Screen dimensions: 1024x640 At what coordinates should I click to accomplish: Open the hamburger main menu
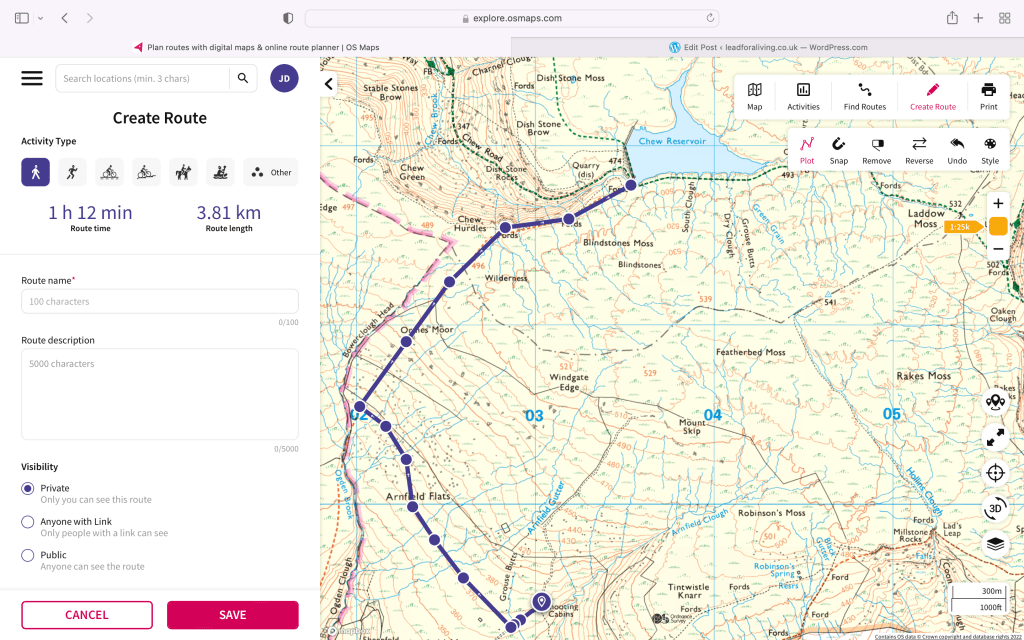coord(32,78)
